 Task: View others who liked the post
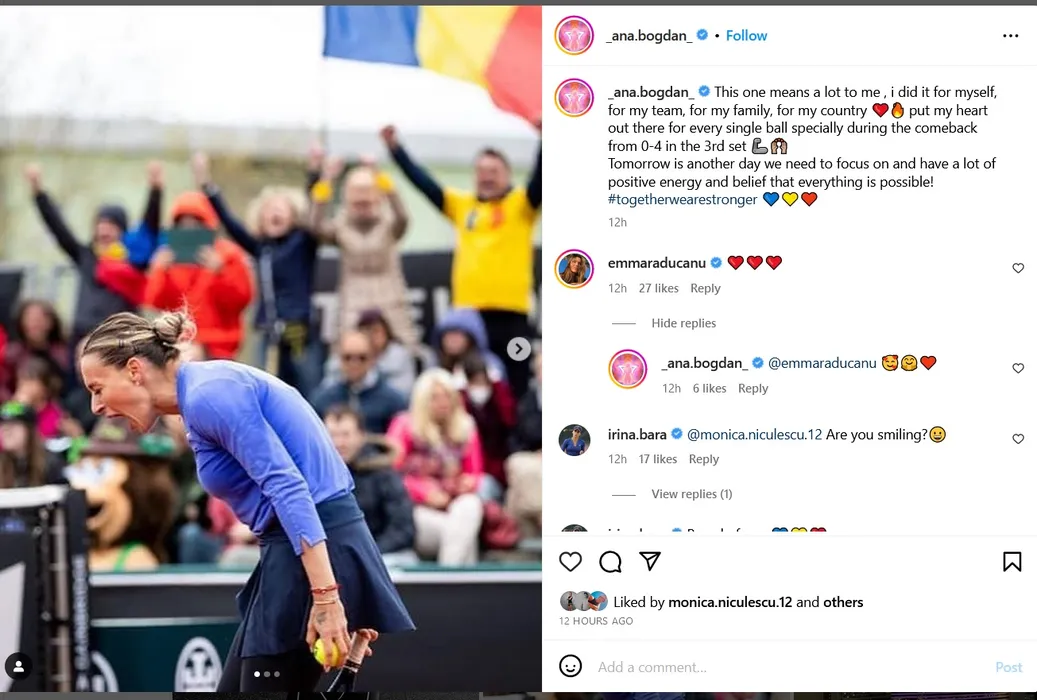[x=843, y=602]
